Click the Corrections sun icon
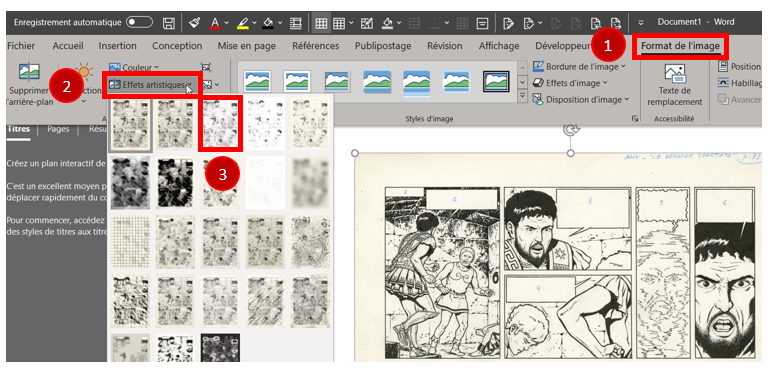768x370 pixels. pos(84,72)
